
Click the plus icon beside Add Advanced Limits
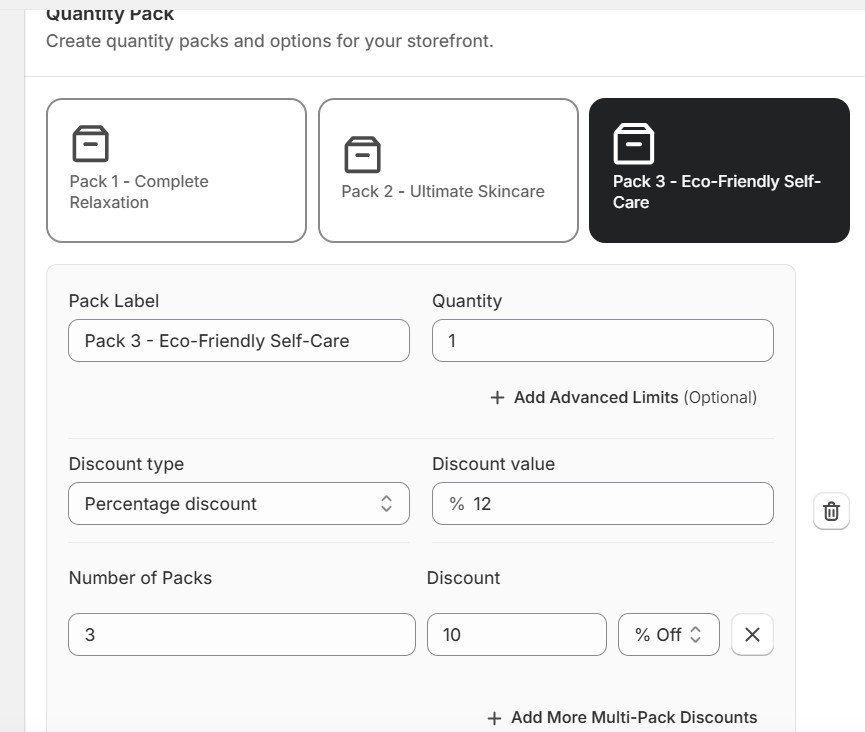[x=497, y=398]
